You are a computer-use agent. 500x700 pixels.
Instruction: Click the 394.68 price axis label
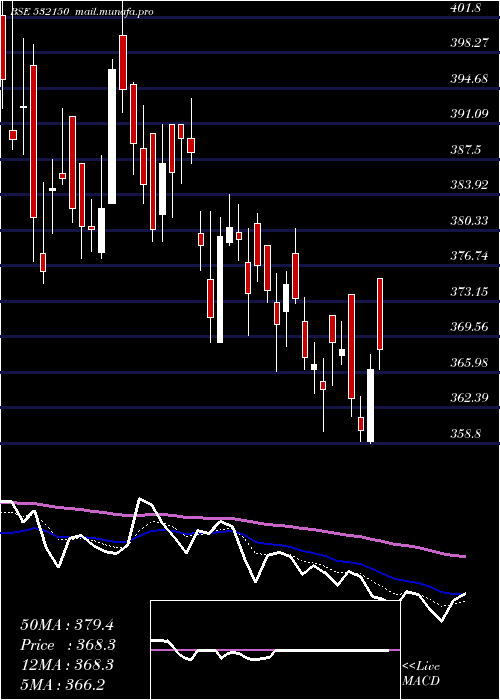(x=468, y=79)
